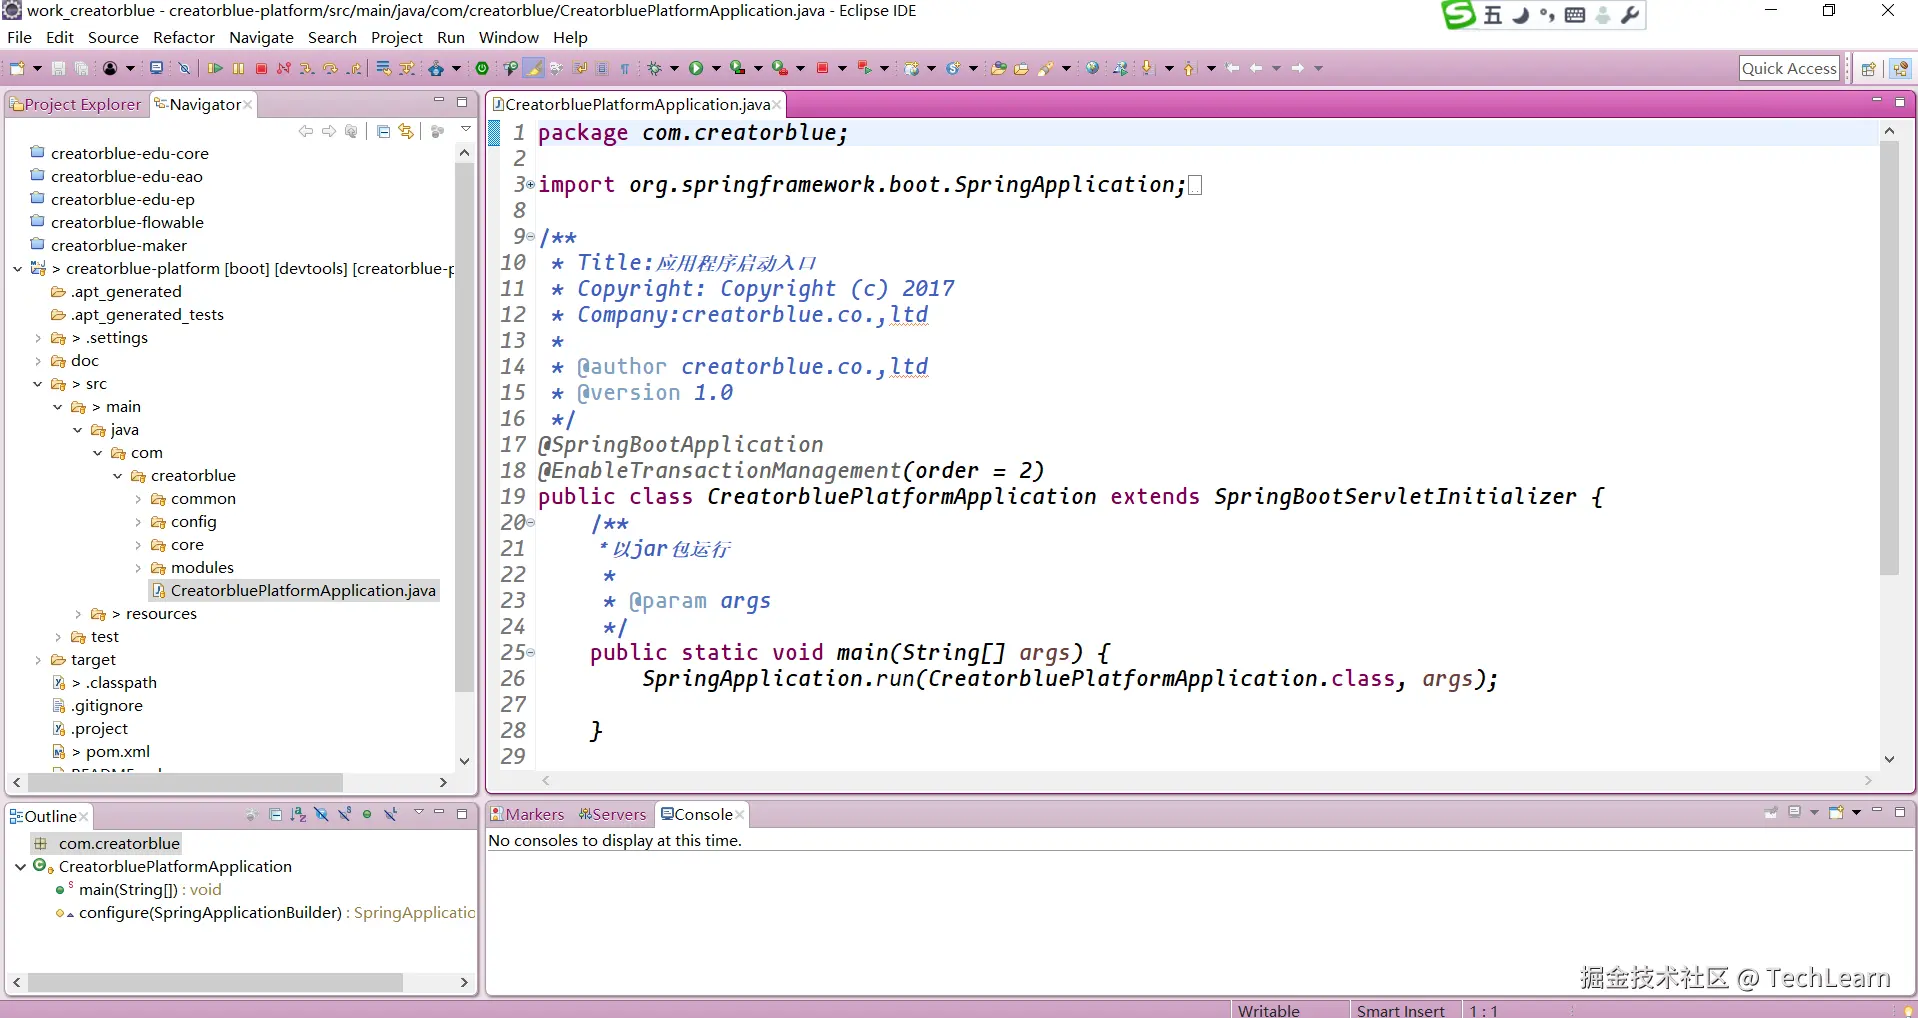Viewport: 1918px width, 1018px height.
Task: Click the Open Perspective icon
Action: 1868,68
